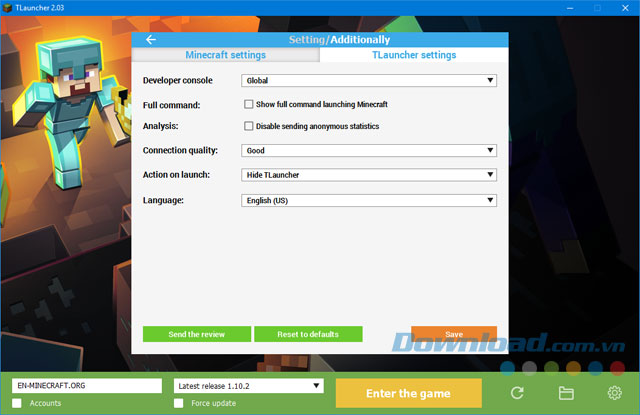Close the TLauncher window

(x=625, y=8)
